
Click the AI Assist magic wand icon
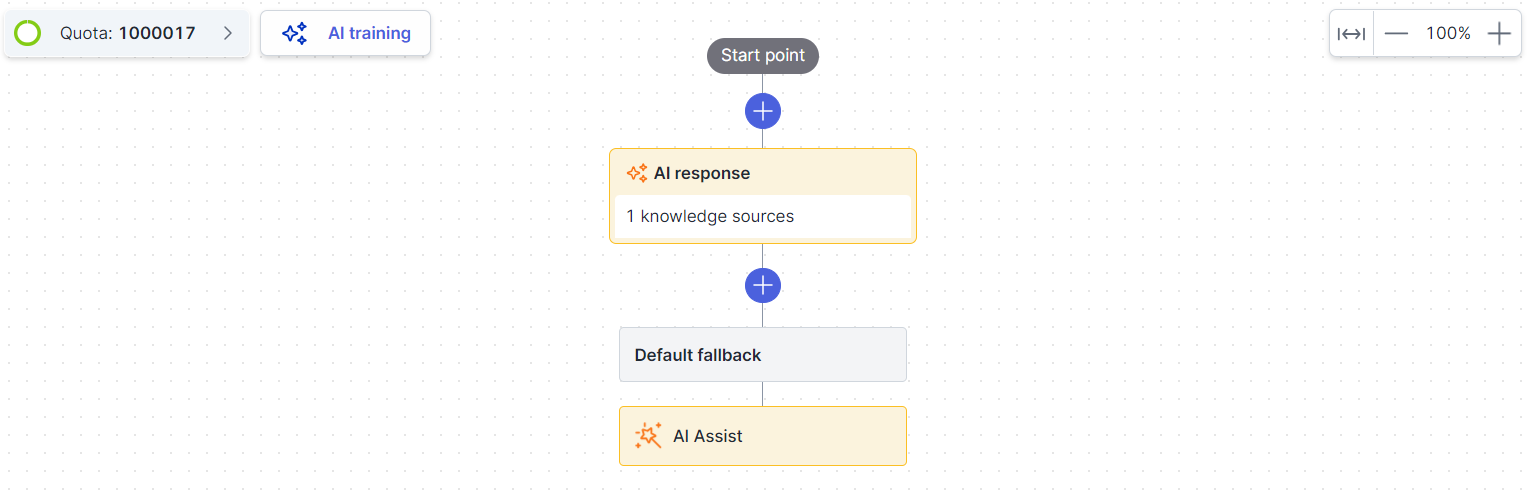click(x=648, y=436)
